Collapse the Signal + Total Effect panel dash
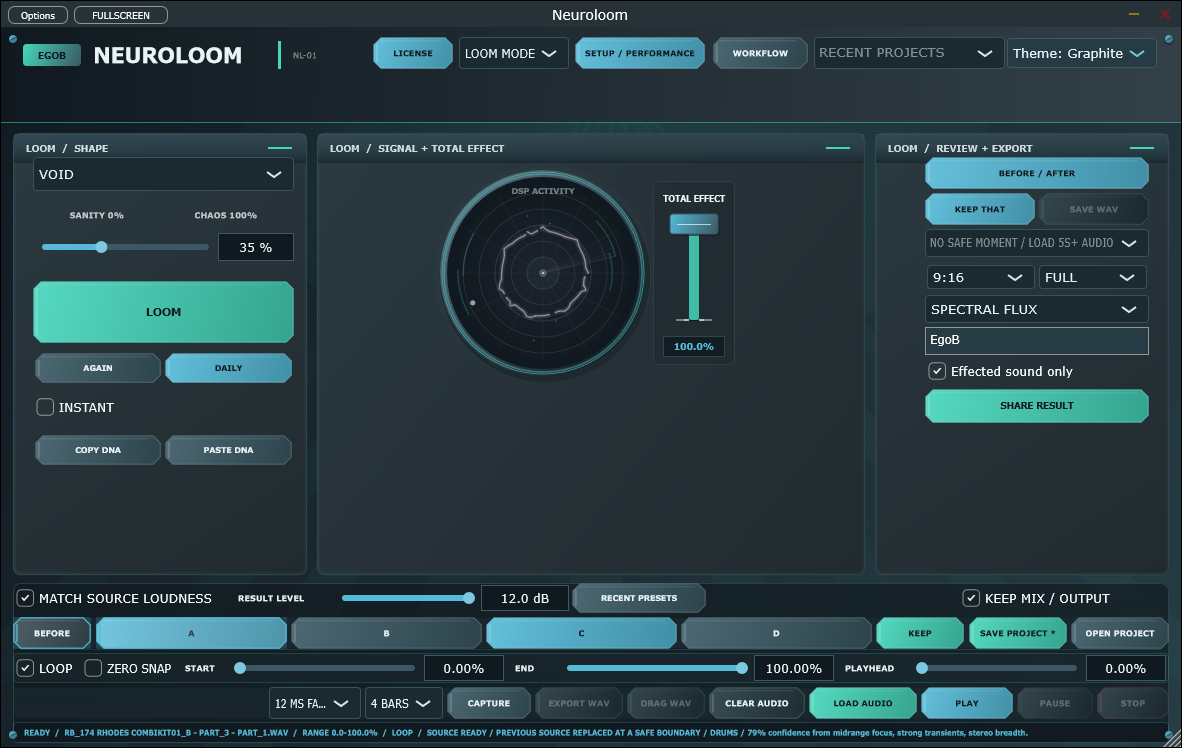Image resolution: width=1182 pixels, height=748 pixels. tap(838, 148)
